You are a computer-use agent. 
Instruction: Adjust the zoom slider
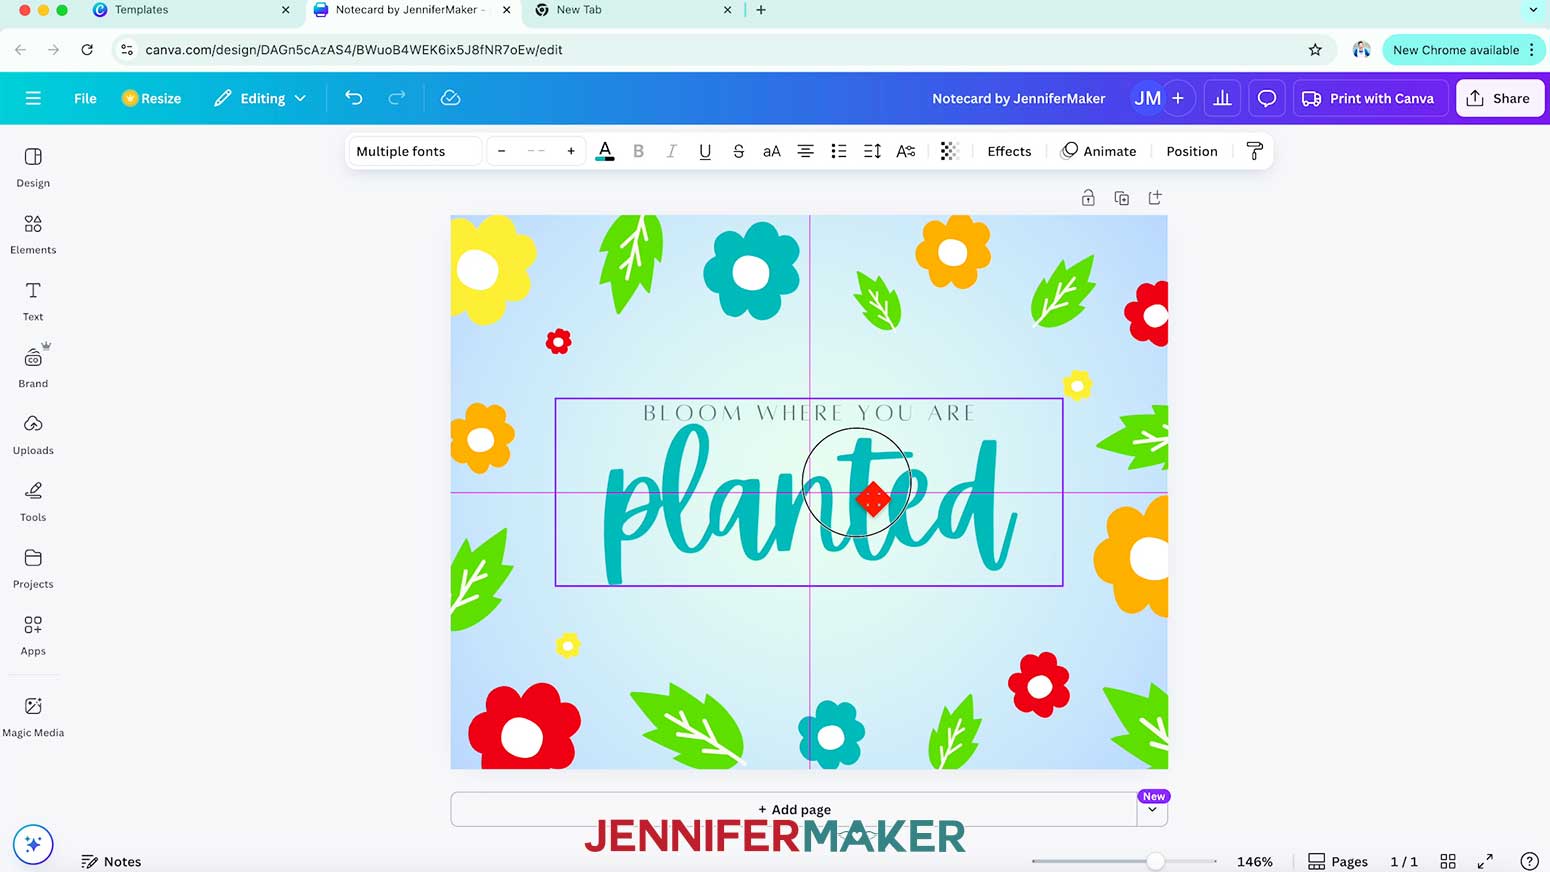pos(1155,861)
